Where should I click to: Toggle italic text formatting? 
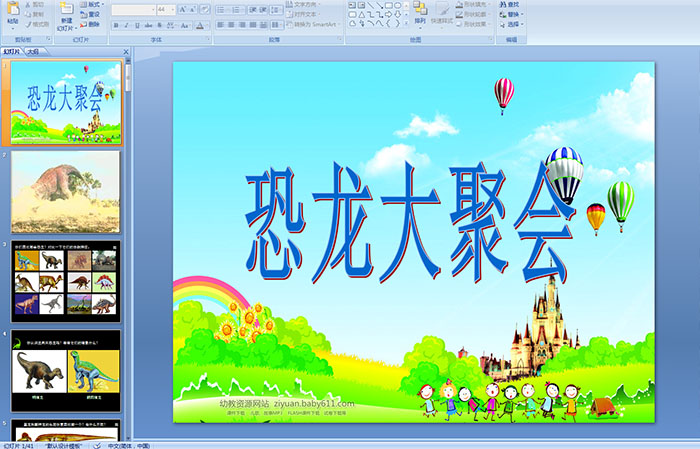click(x=124, y=24)
